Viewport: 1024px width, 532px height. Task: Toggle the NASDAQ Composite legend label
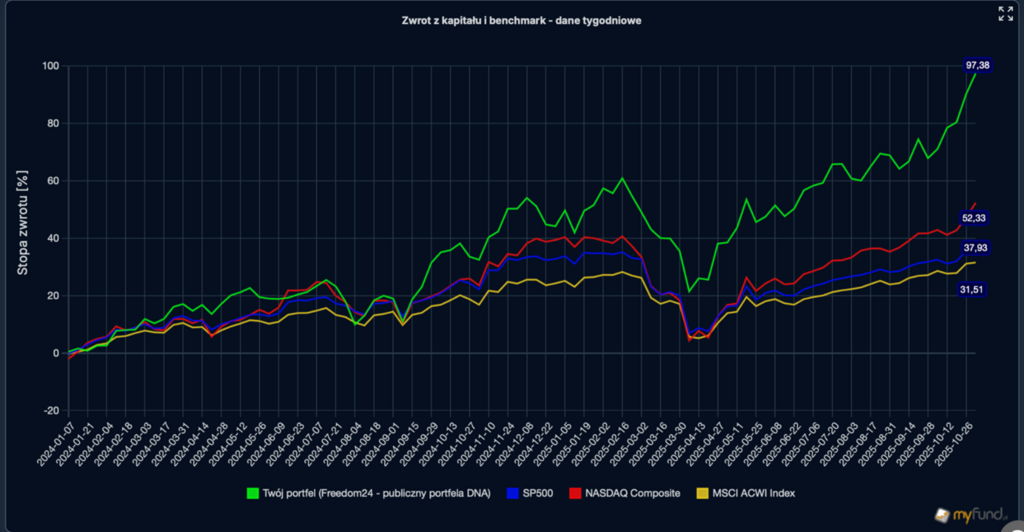632,493
